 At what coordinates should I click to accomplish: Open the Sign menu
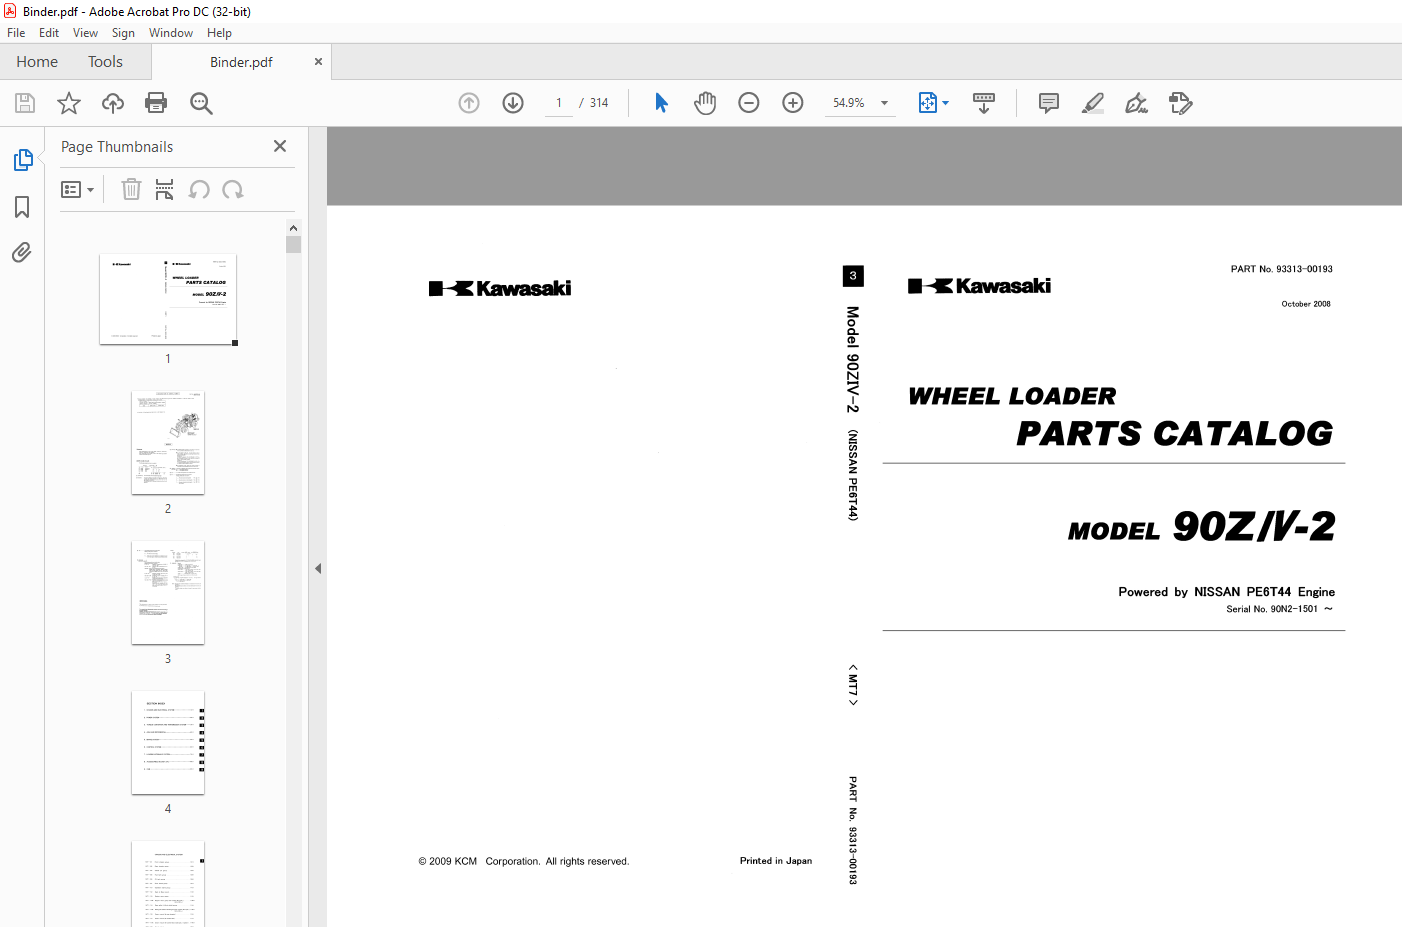pyautogui.click(x=123, y=33)
